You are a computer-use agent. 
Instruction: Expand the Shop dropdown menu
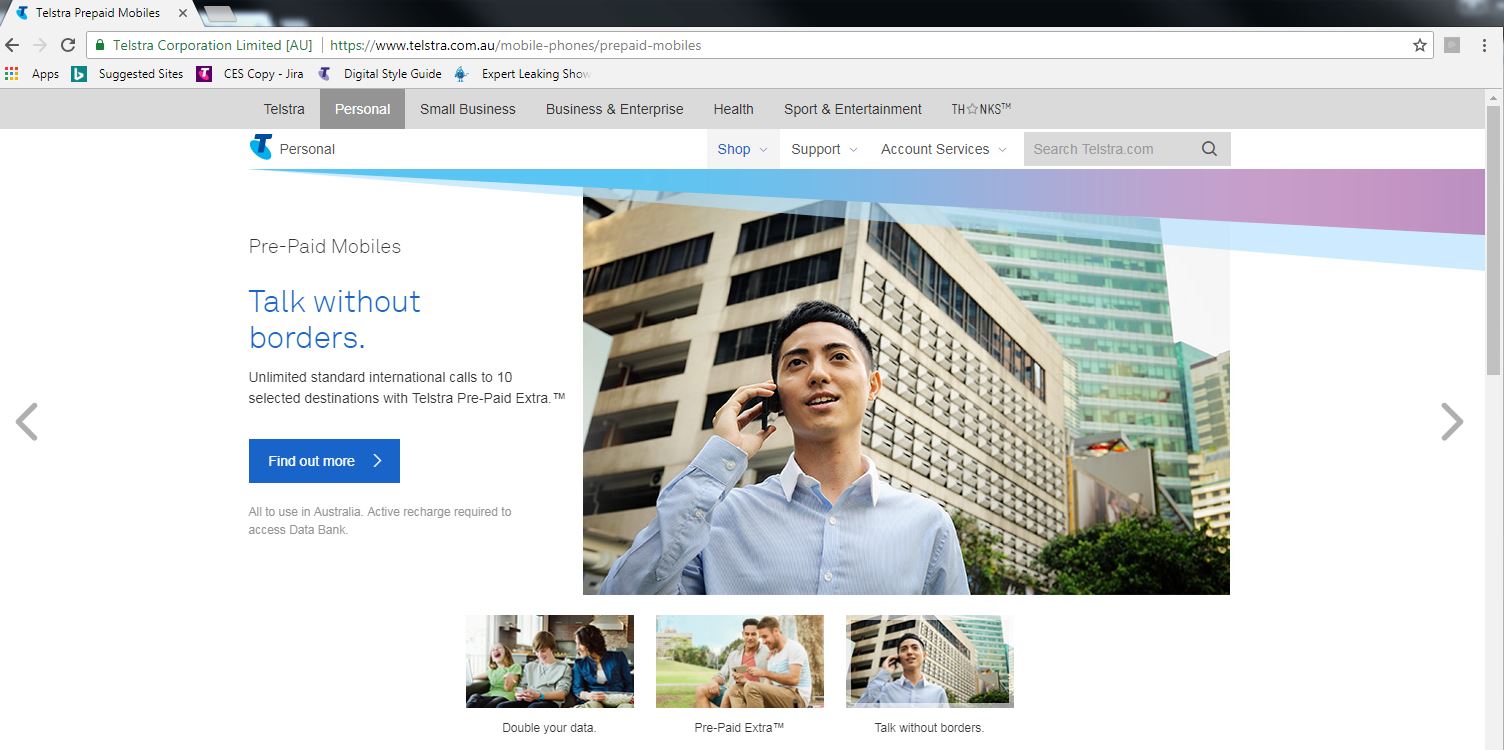pyautogui.click(x=742, y=149)
